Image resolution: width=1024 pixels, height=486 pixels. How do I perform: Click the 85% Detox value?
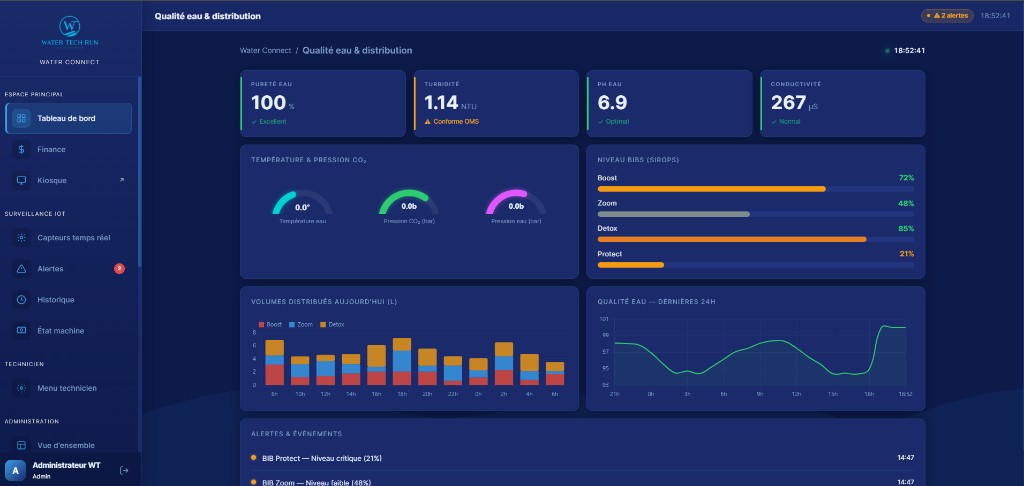[x=906, y=229]
